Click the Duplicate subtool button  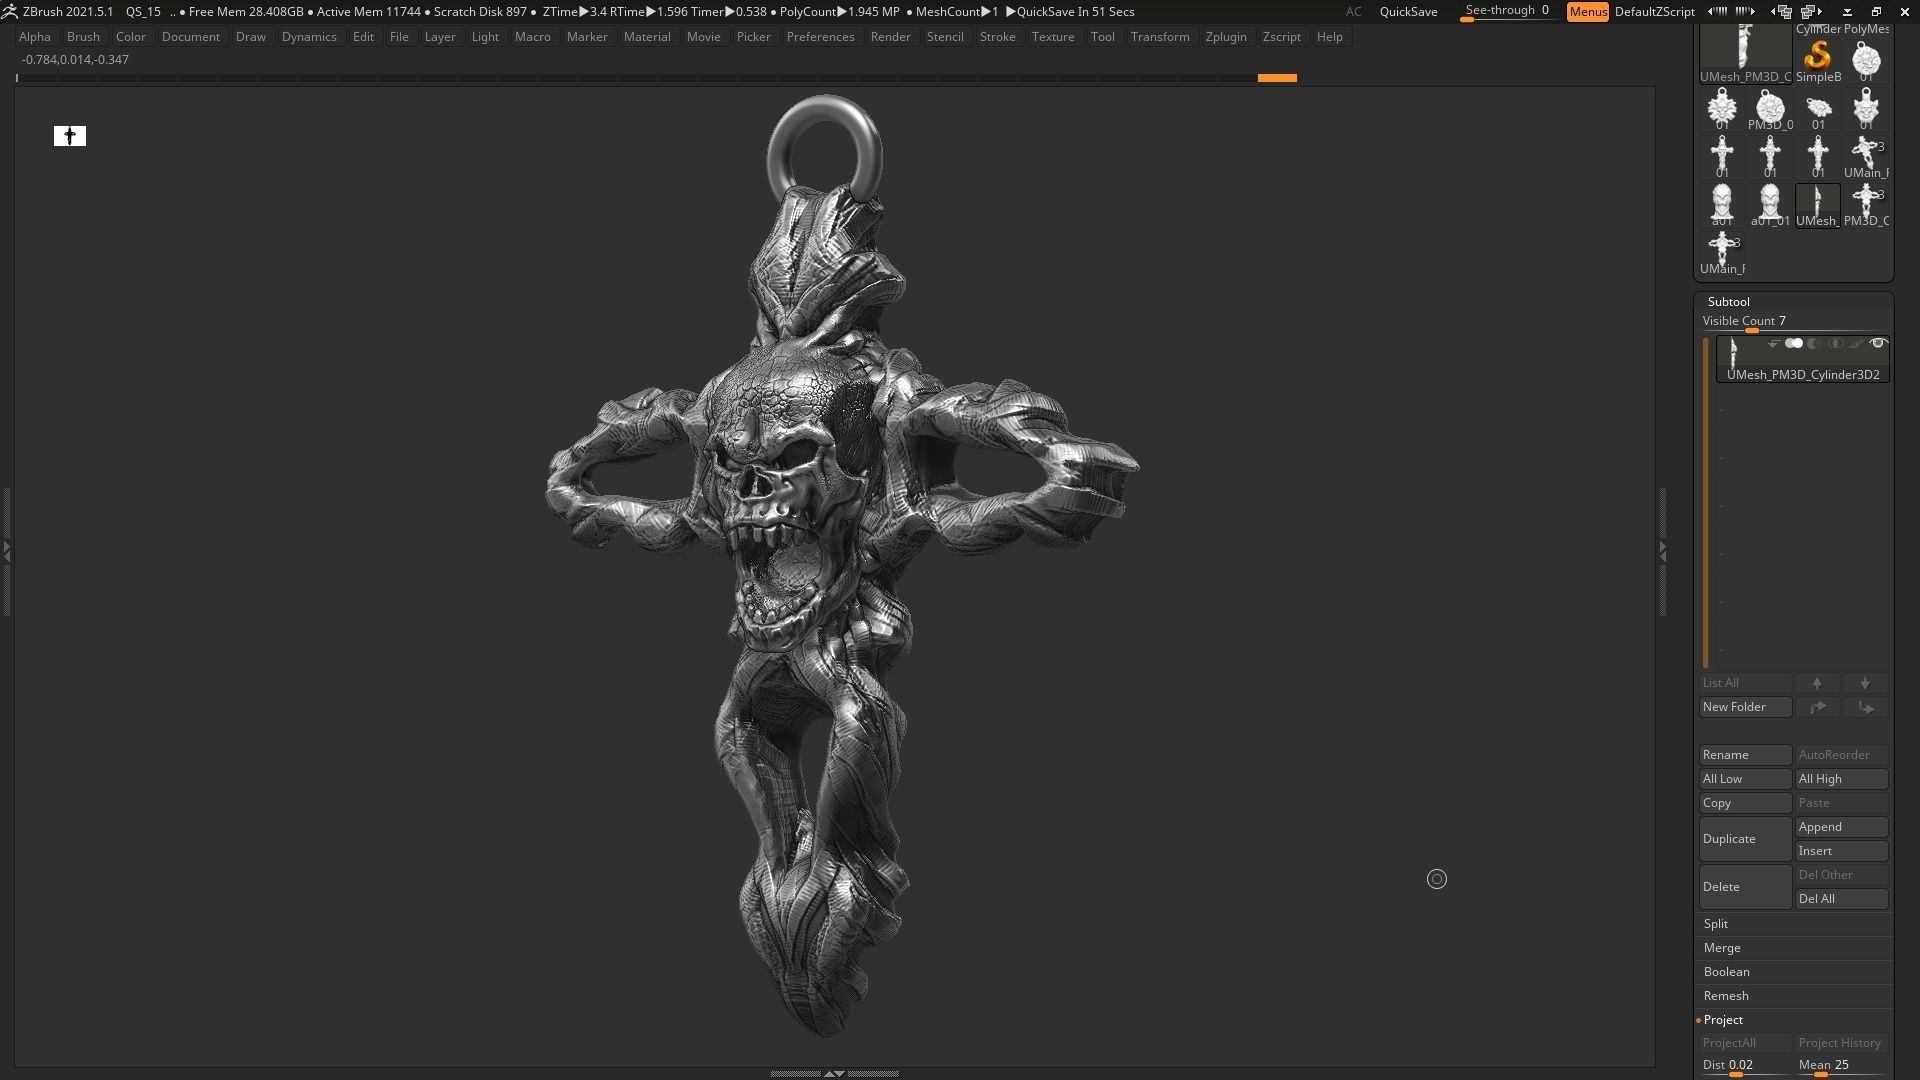pyautogui.click(x=1745, y=839)
